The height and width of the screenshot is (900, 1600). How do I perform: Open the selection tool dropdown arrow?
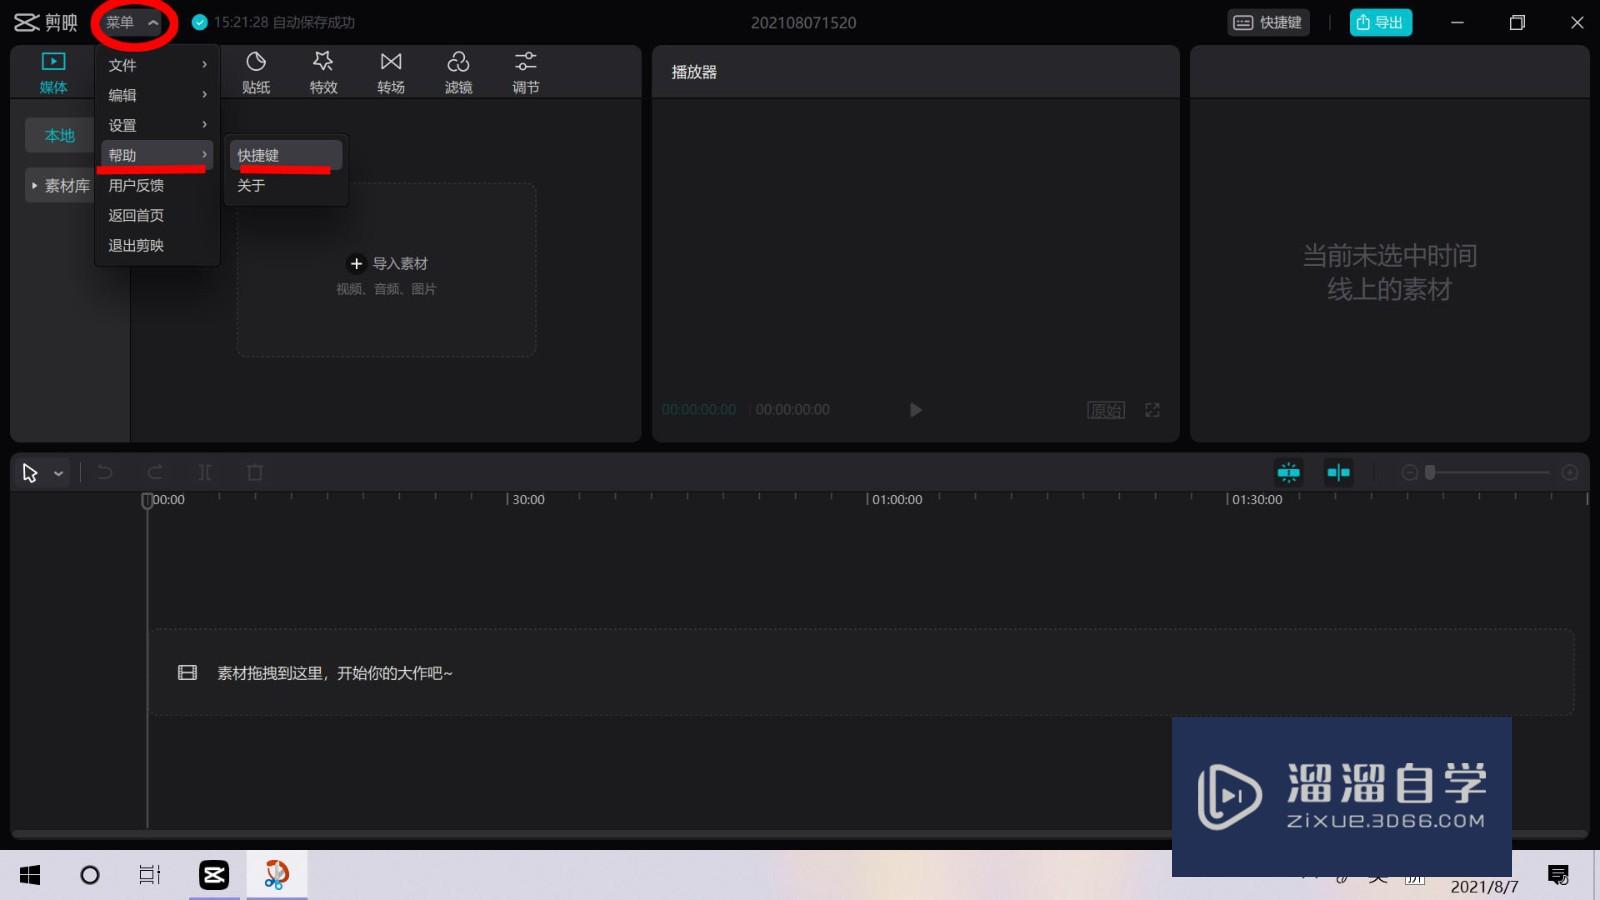(59, 473)
